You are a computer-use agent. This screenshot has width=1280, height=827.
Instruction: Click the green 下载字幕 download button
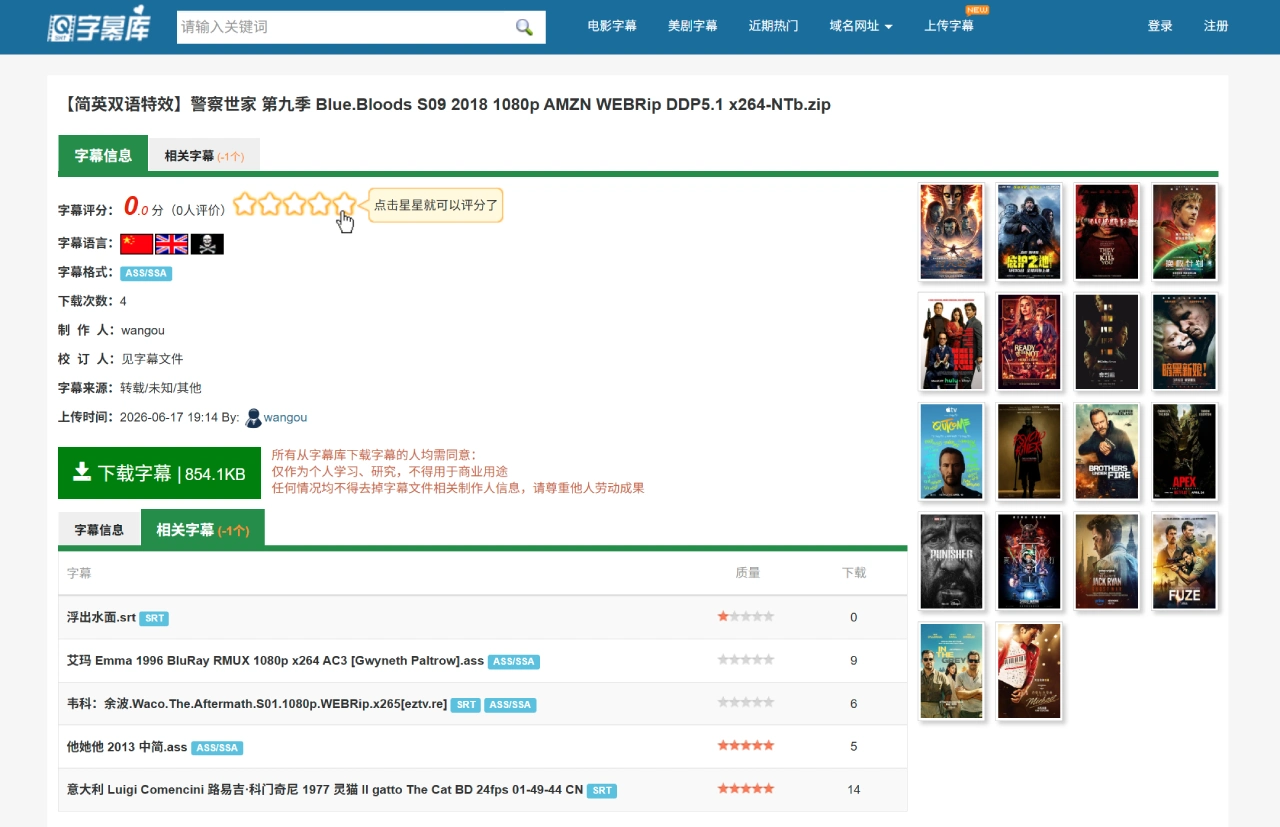159,473
